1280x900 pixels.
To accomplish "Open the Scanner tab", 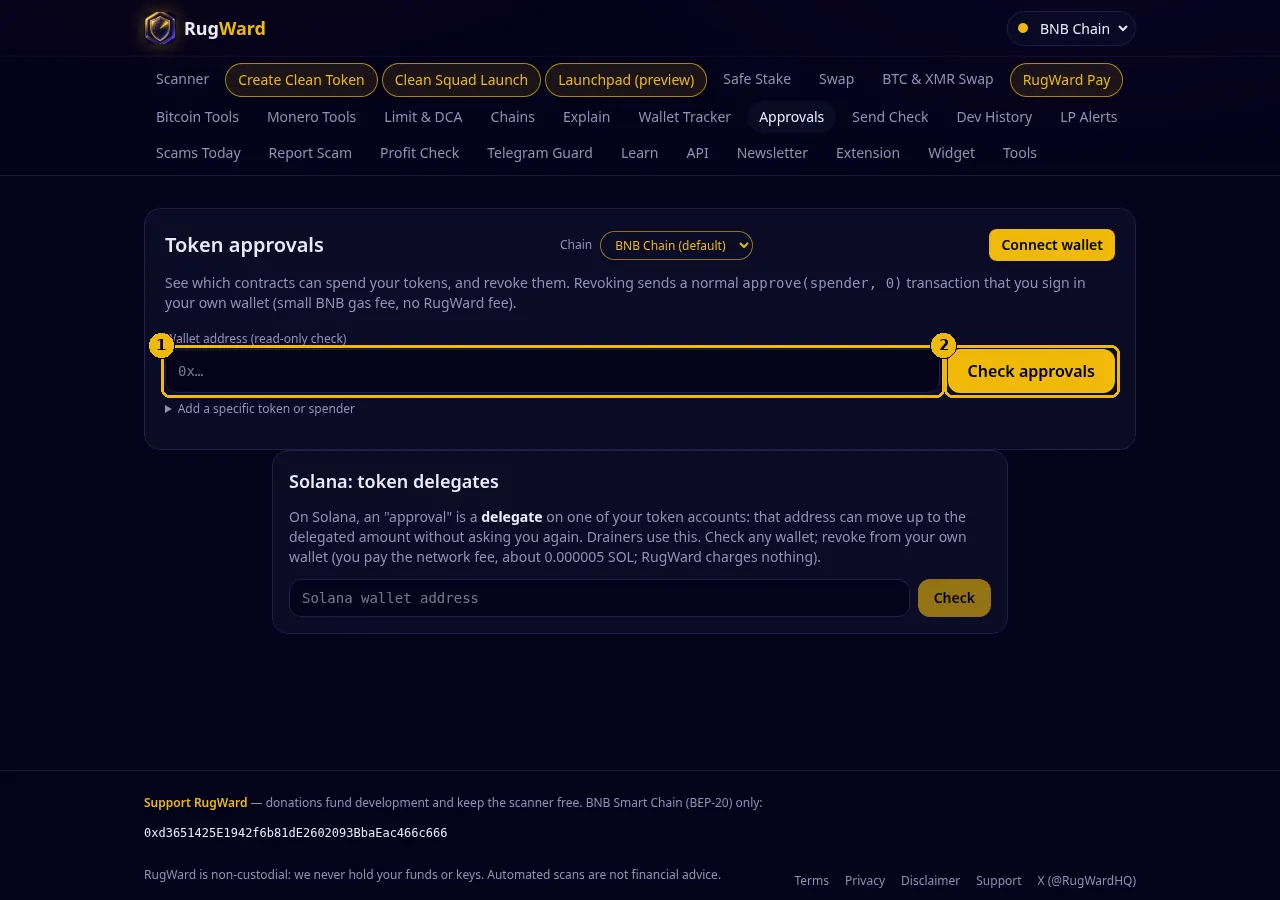I will pyautogui.click(x=182, y=79).
